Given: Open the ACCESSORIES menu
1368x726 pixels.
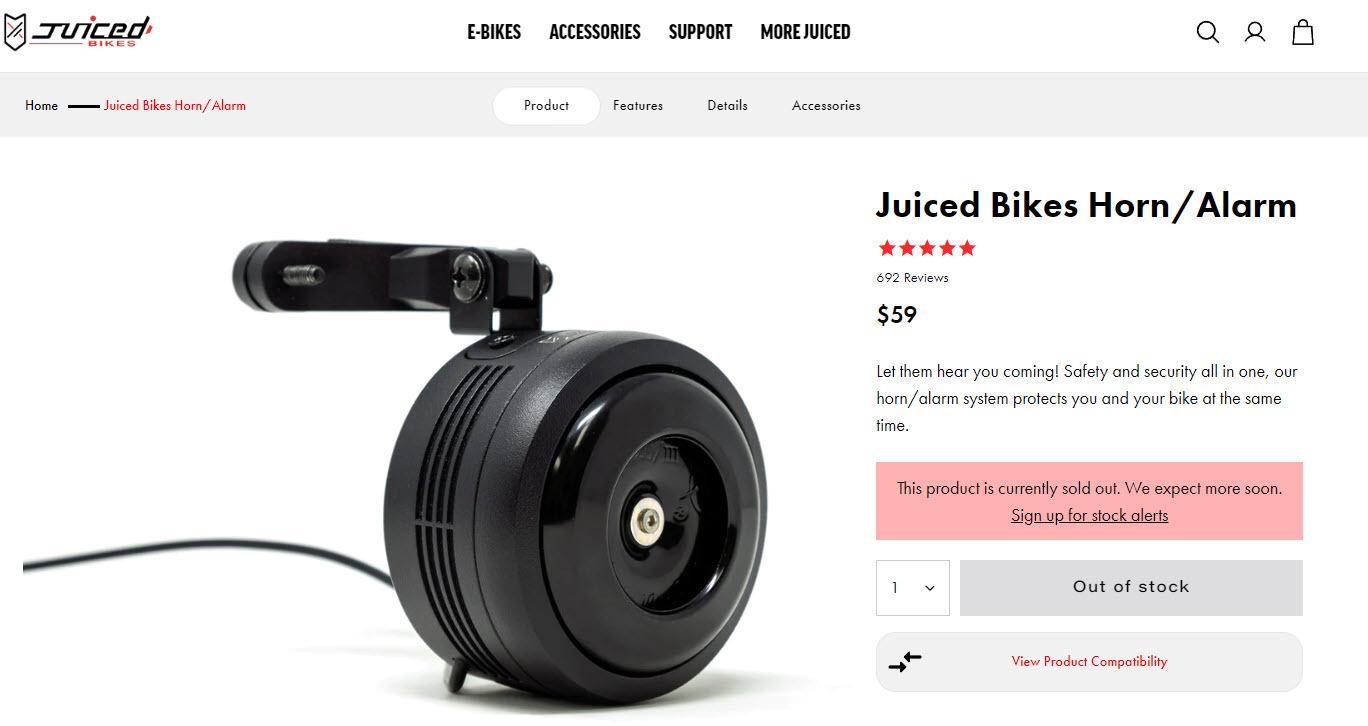Looking at the screenshot, I should tap(595, 32).
